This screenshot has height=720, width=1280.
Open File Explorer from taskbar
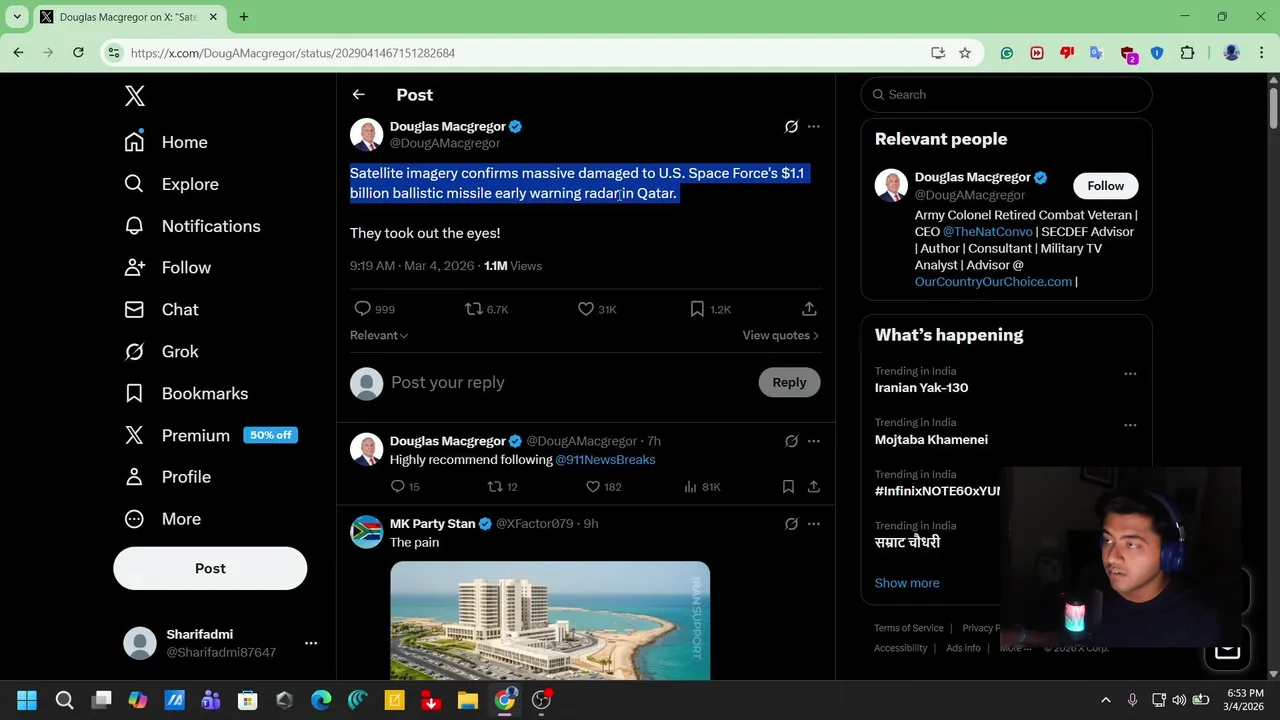tap(468, 700)
